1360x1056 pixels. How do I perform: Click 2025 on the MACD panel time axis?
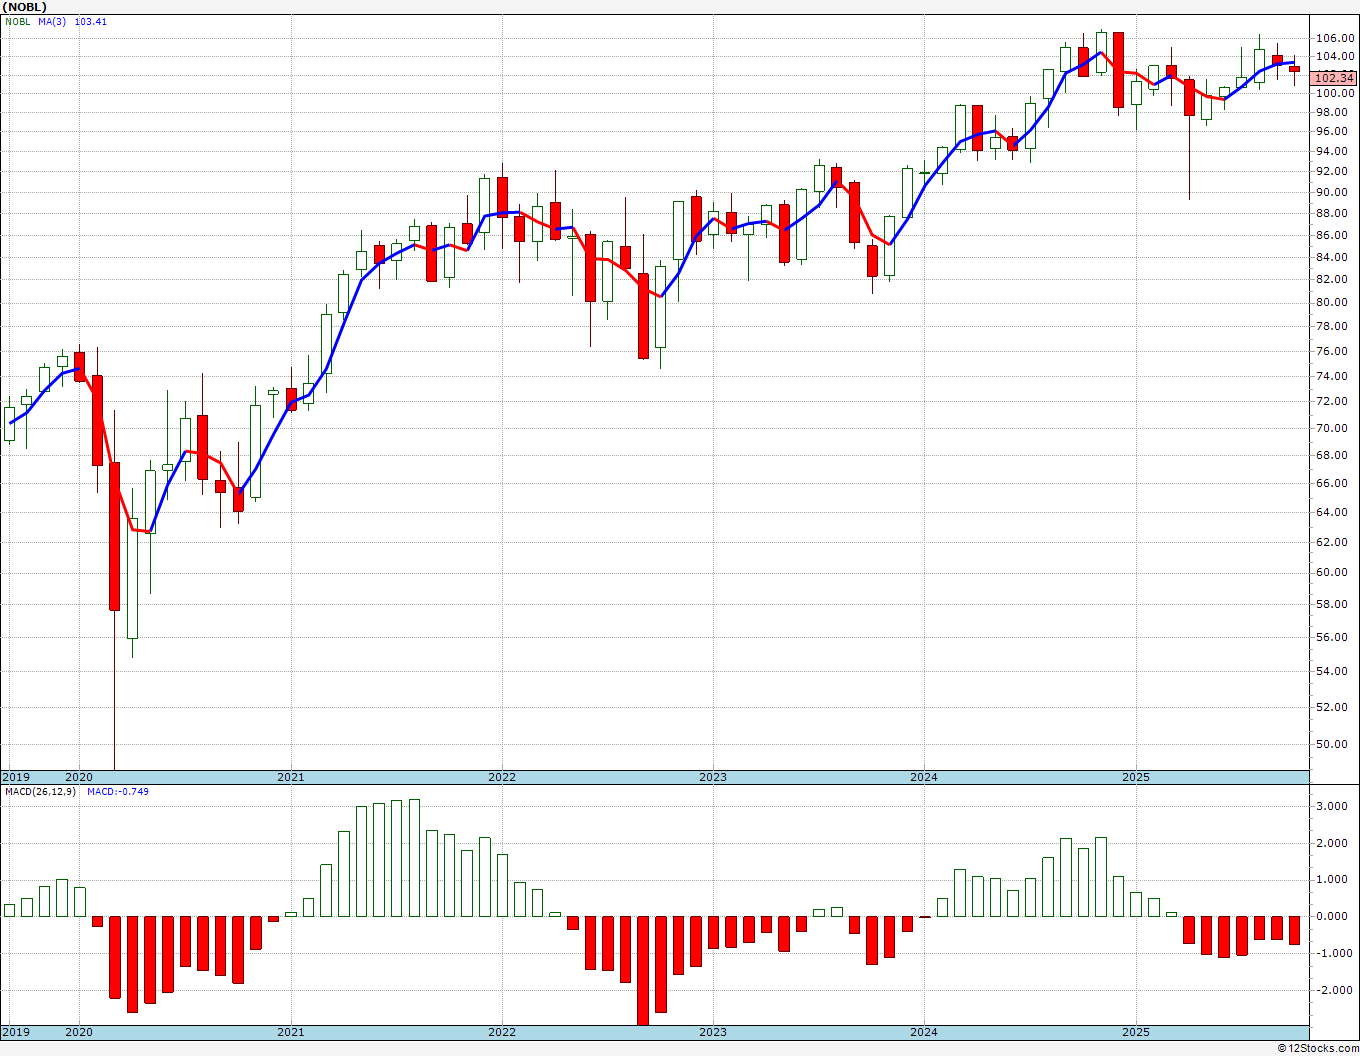coord(1136,1032)
